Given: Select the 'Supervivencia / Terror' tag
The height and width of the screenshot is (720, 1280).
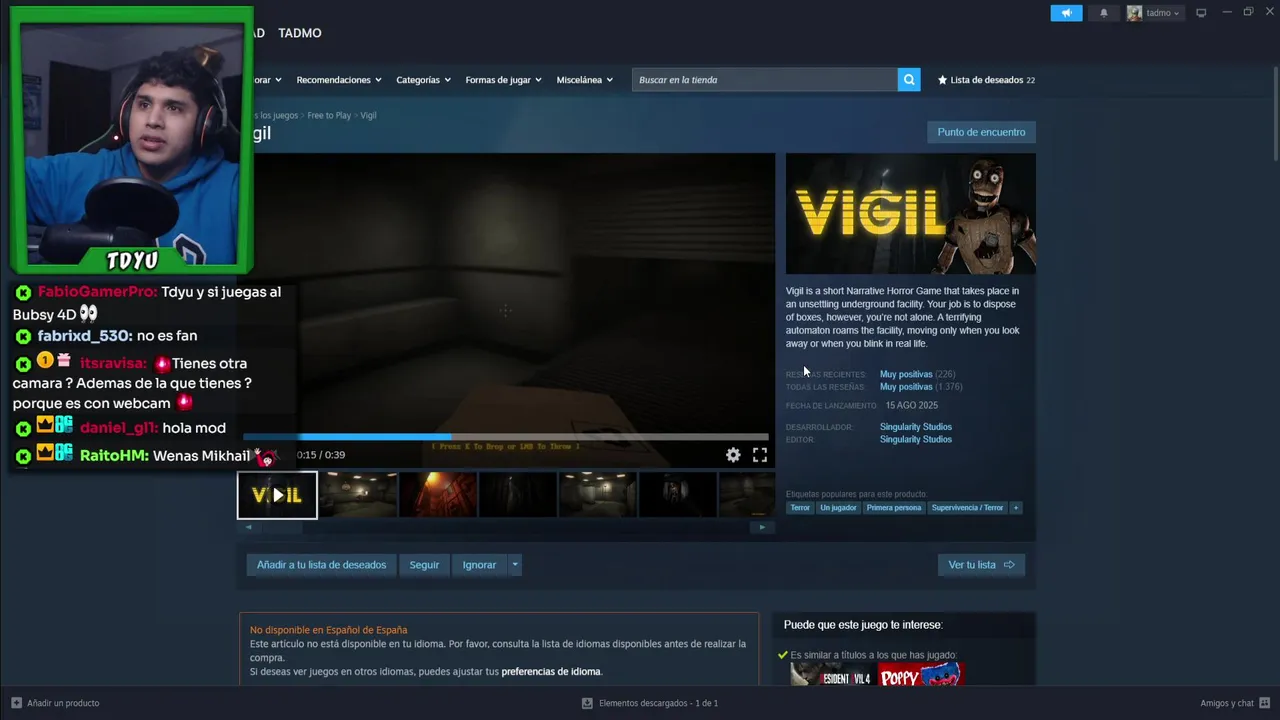Looking at the screenshot, I should point(967,508).
